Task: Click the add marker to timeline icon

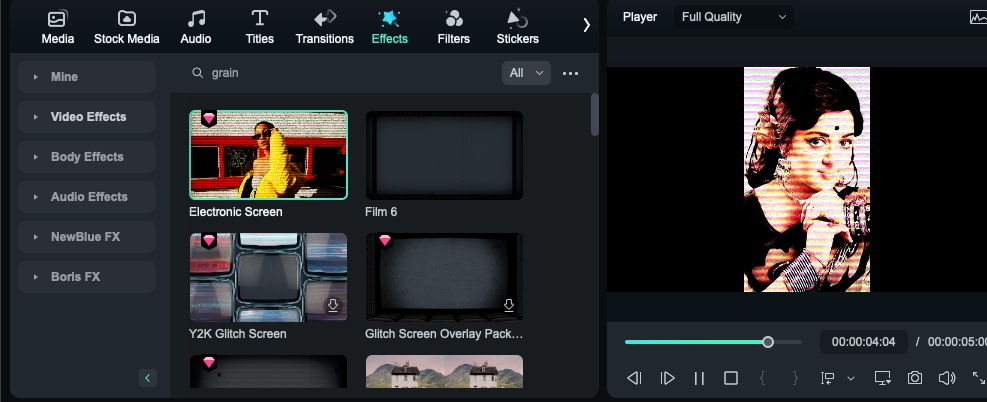Action: tap(827, 378)
